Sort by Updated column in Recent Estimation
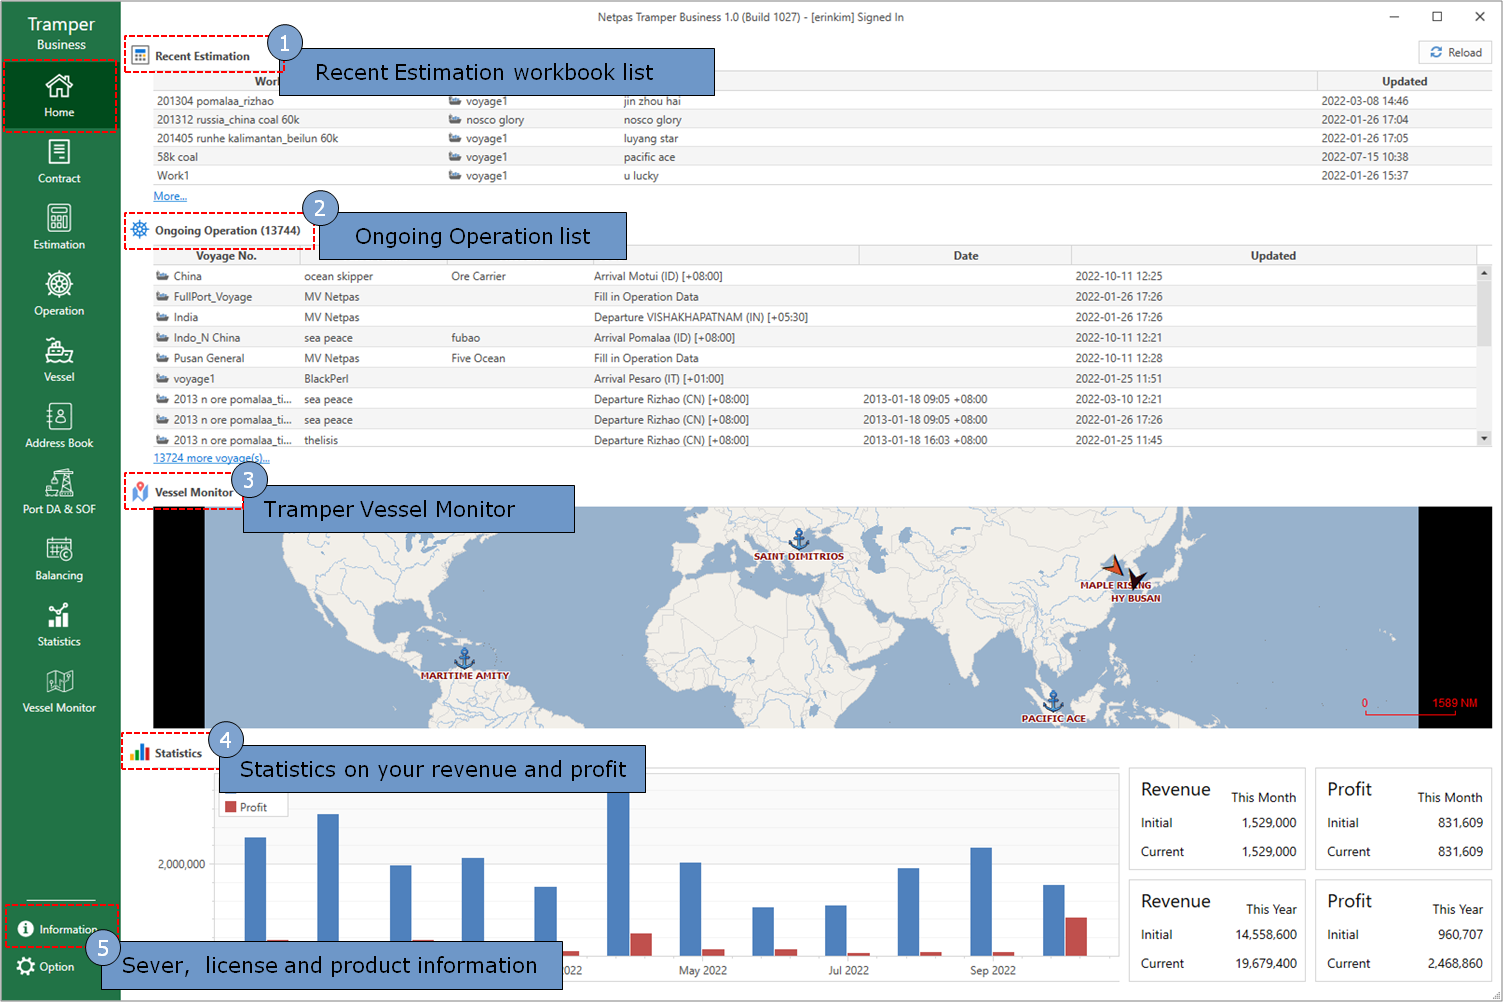 (x=1404, y=82)
